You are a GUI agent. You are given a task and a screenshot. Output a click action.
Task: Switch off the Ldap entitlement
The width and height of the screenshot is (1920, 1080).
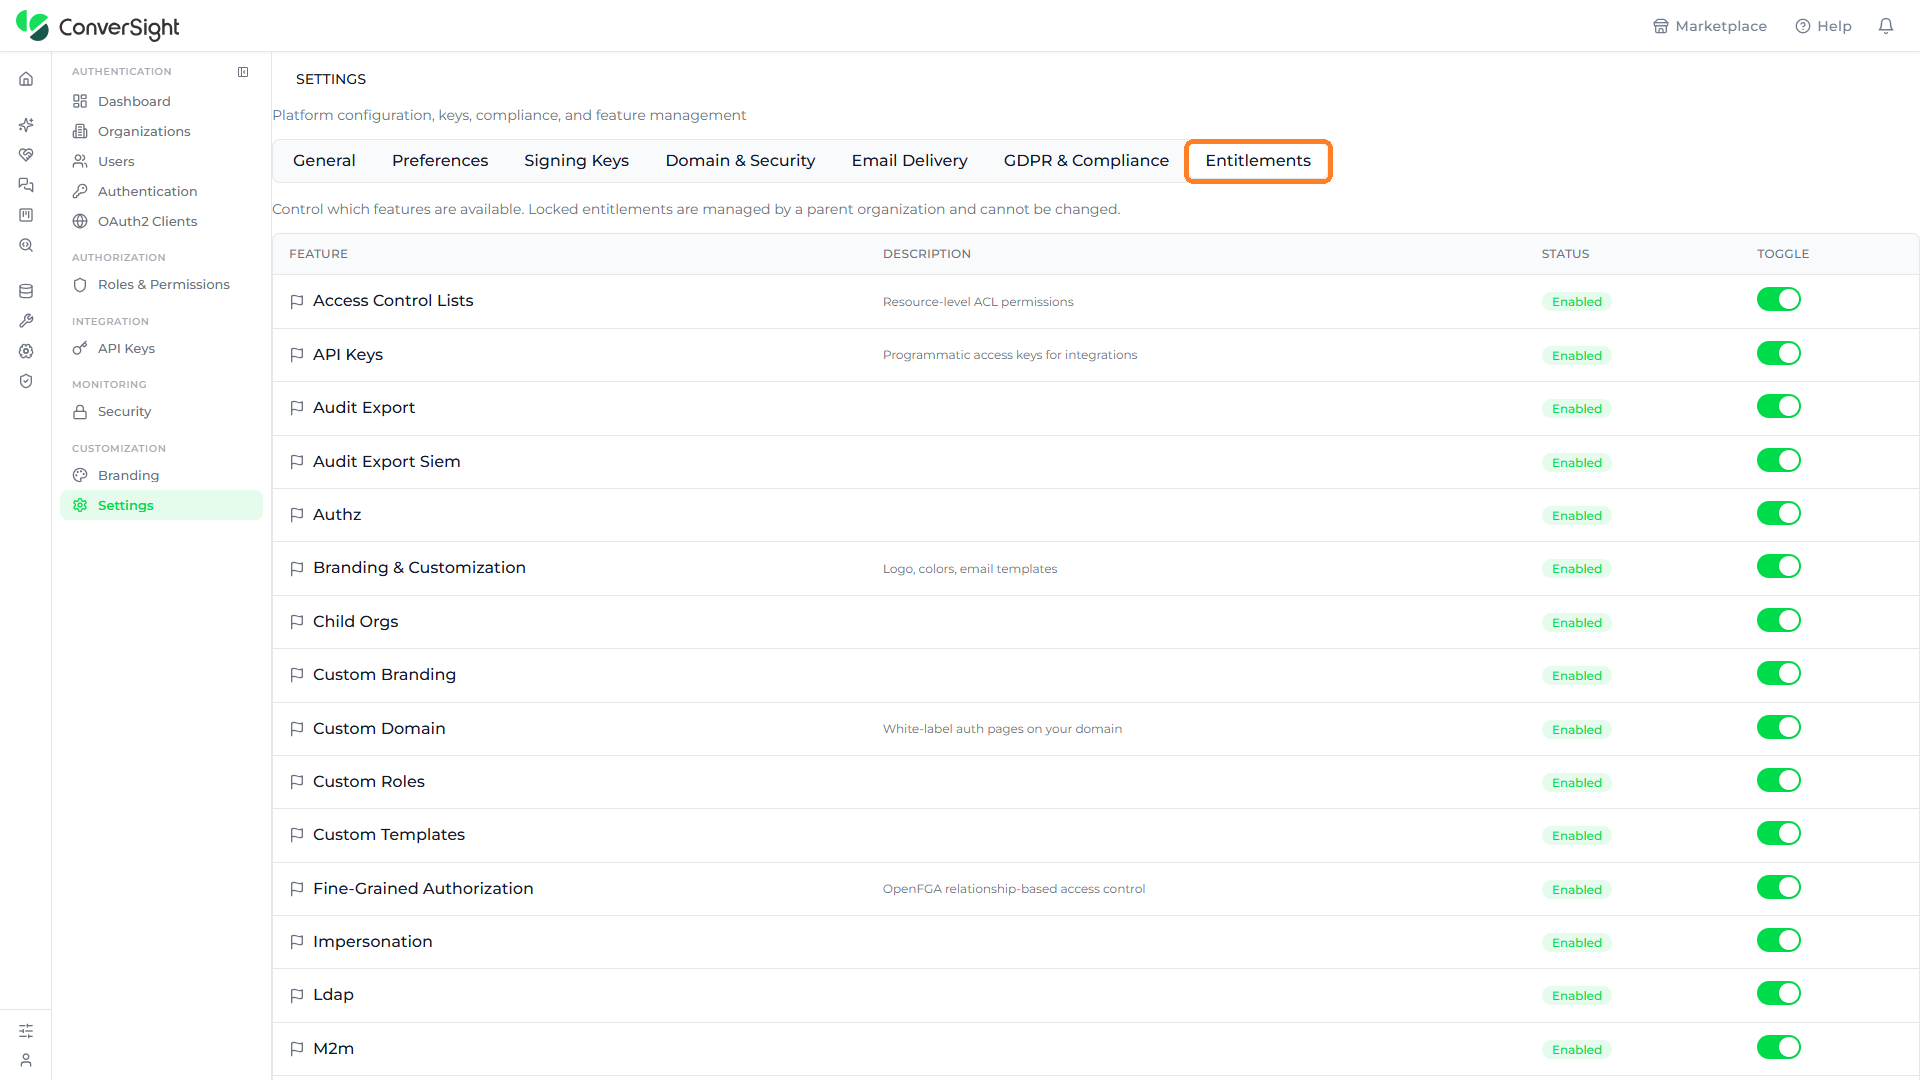(x=1779, y=993)
